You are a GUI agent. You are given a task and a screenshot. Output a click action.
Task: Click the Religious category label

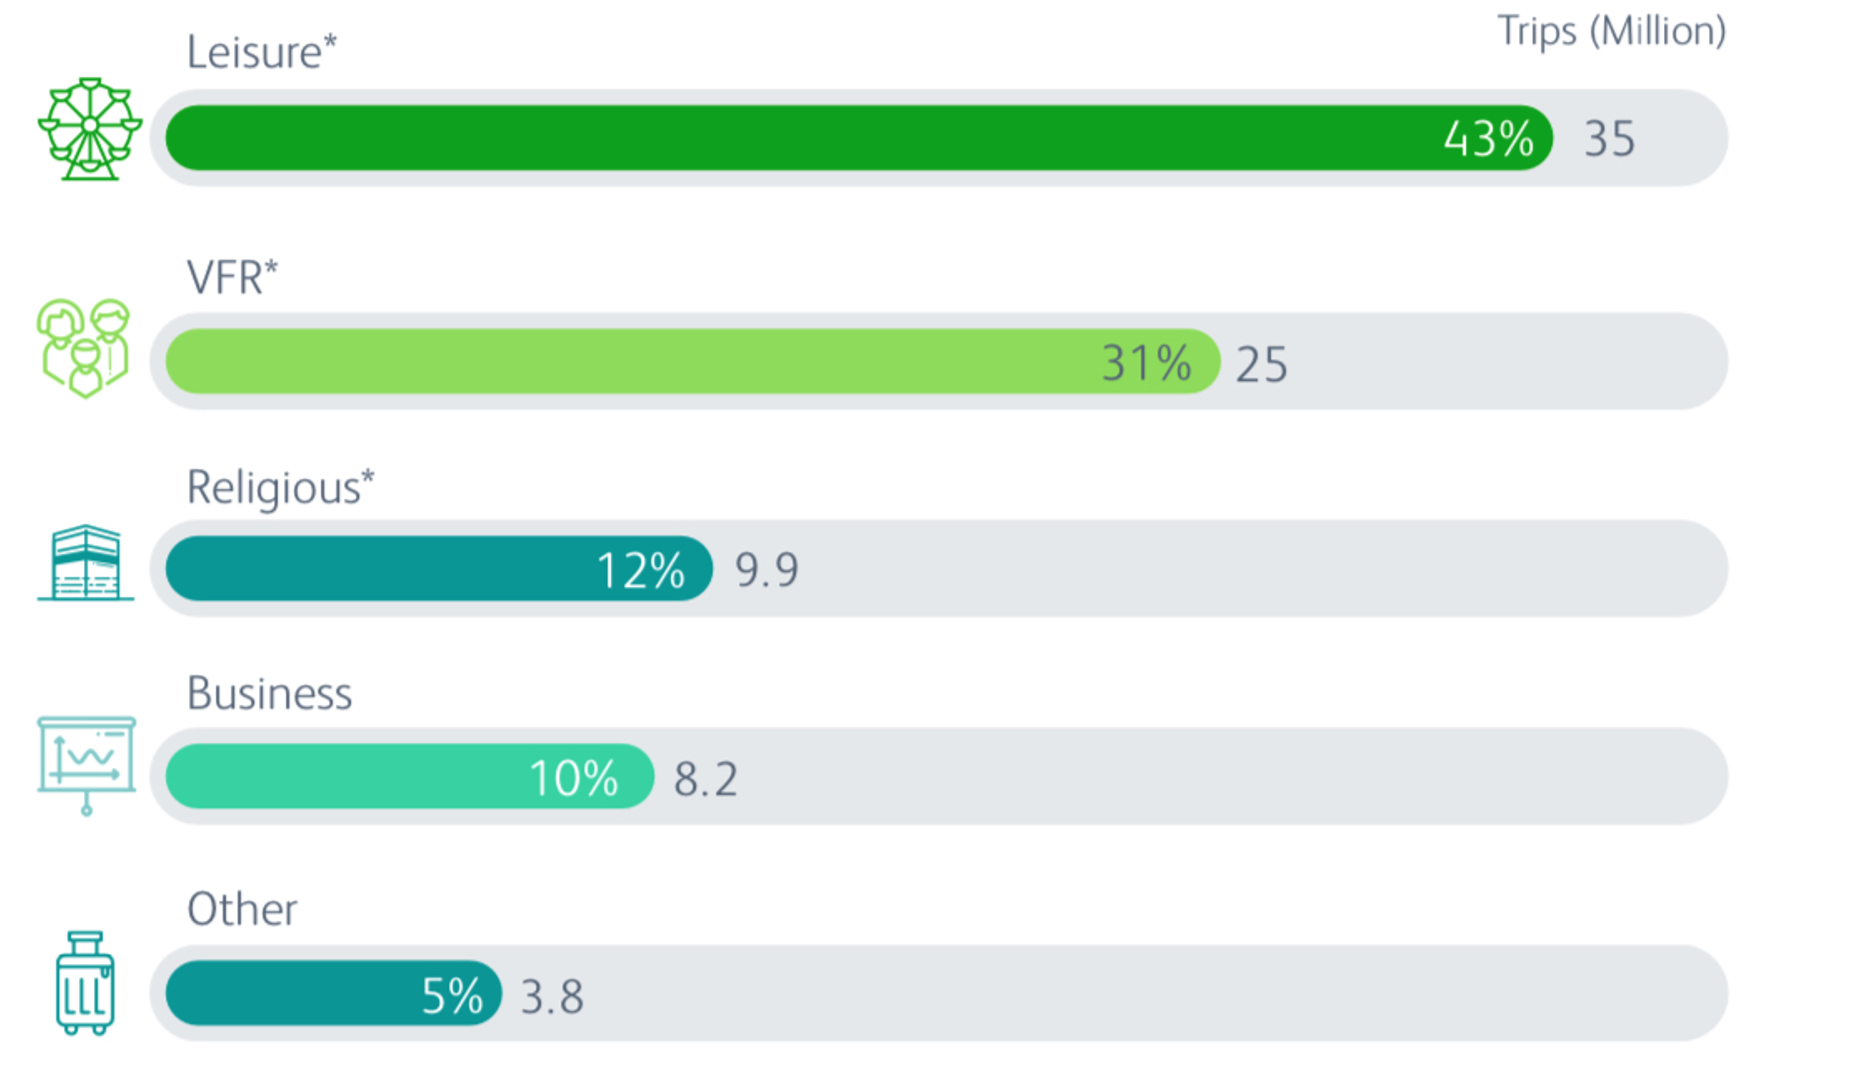point(280,488)
